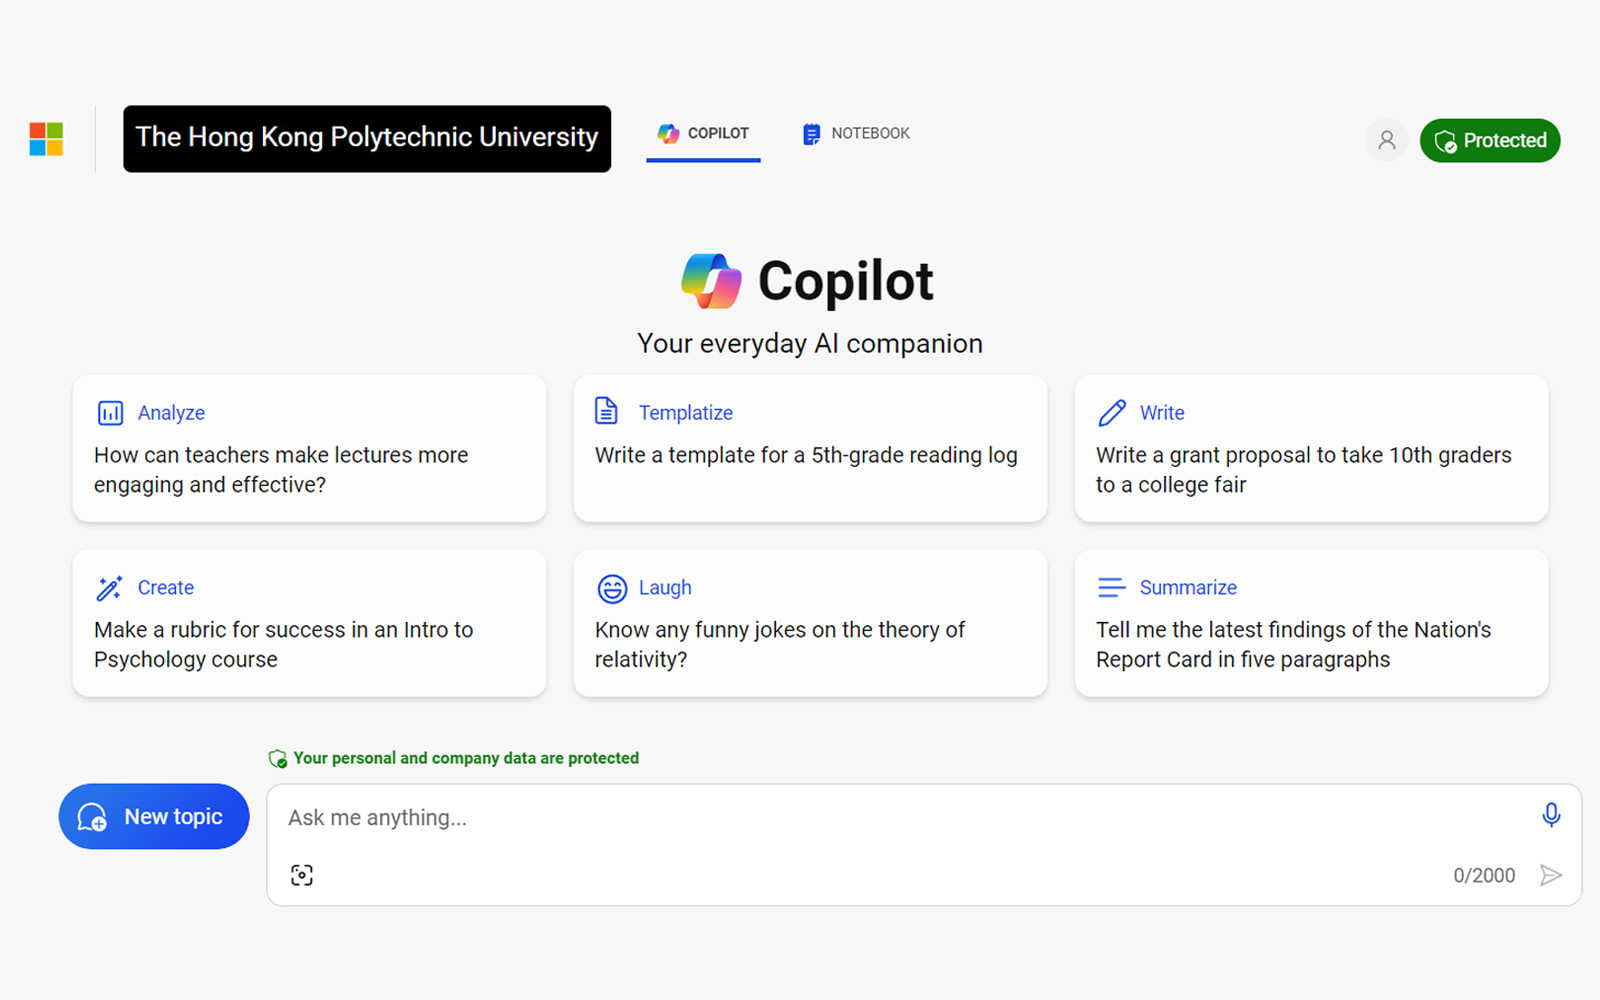
Task: Switch to the NOTEBOOK tab
Action: 855,133
